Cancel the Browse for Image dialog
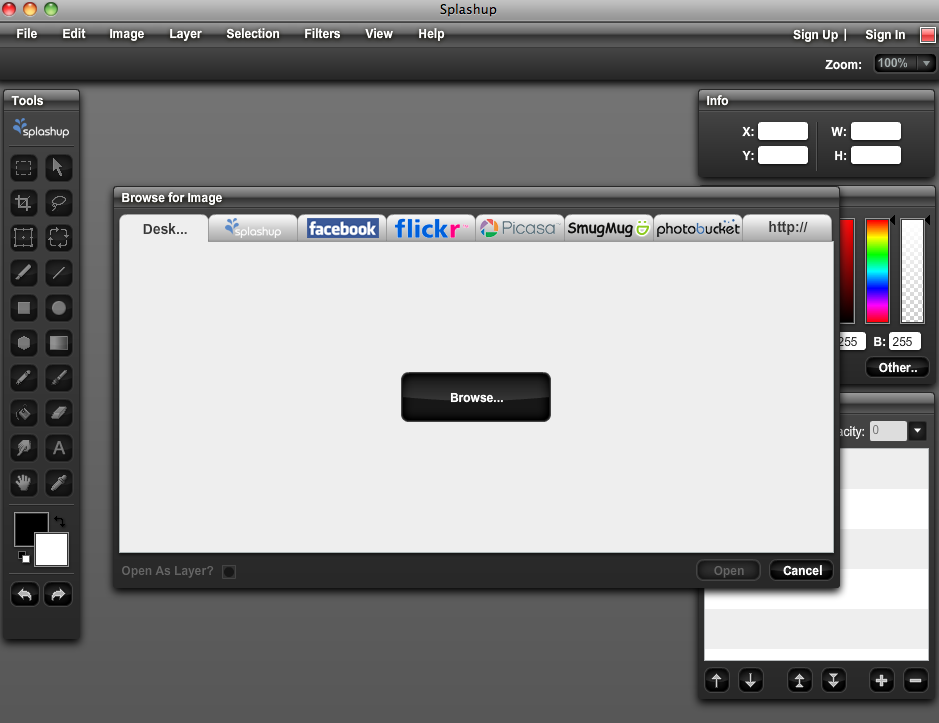939x723 pixels. 802,571
